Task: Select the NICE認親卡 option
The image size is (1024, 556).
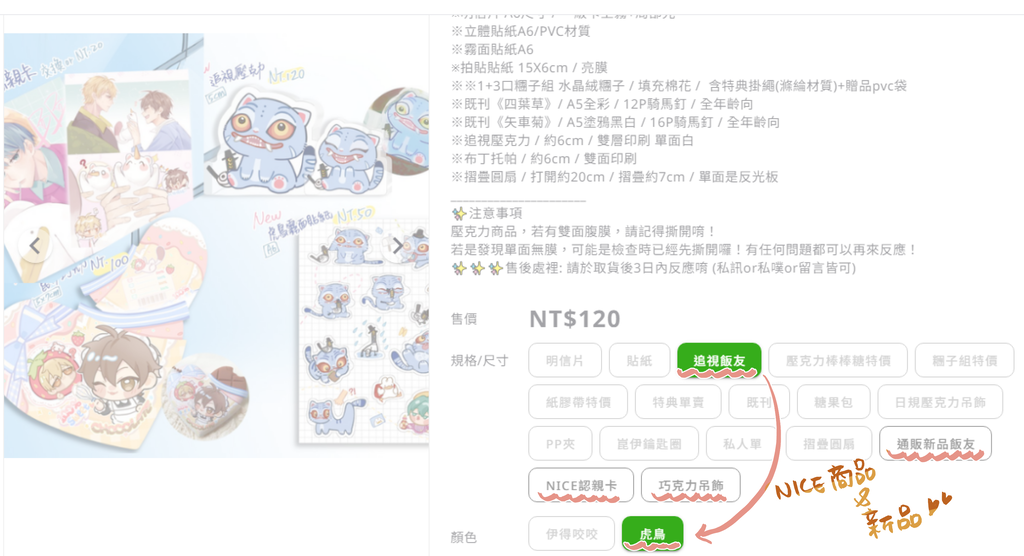Action: tap(581, 485)
